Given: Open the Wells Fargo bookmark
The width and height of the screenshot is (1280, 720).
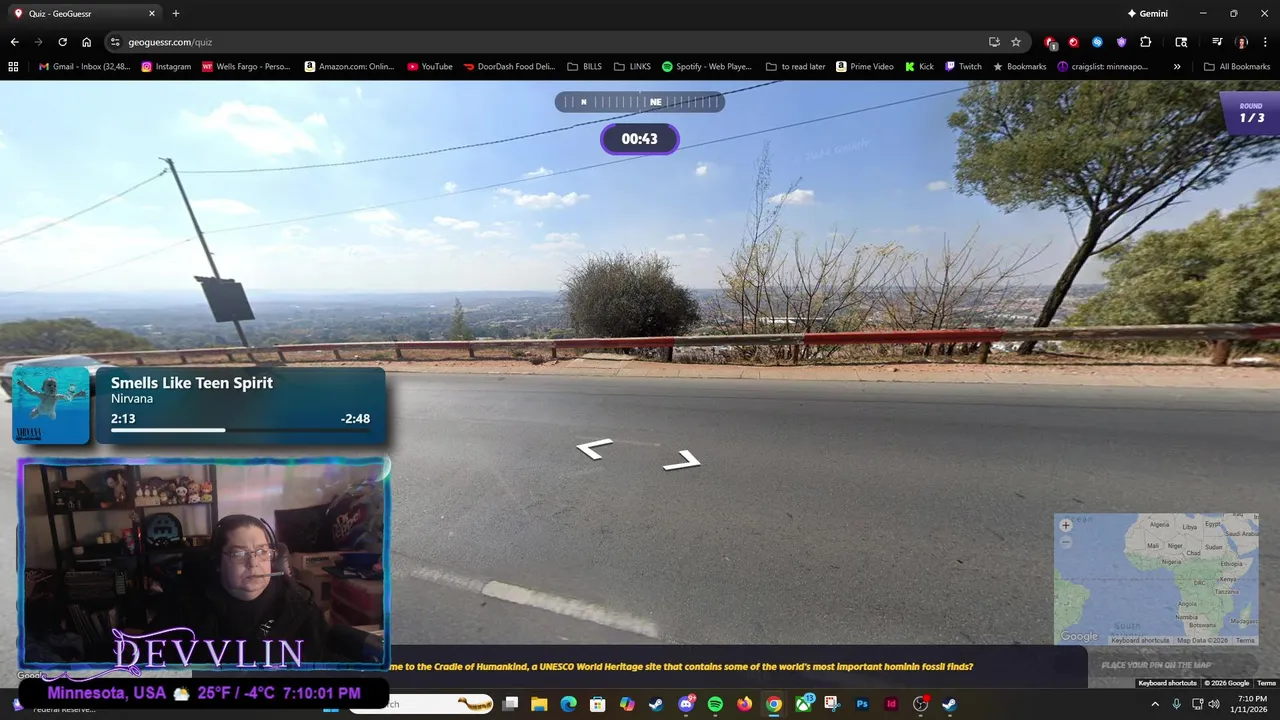Looking at the screenshot, I should point(246,67).
